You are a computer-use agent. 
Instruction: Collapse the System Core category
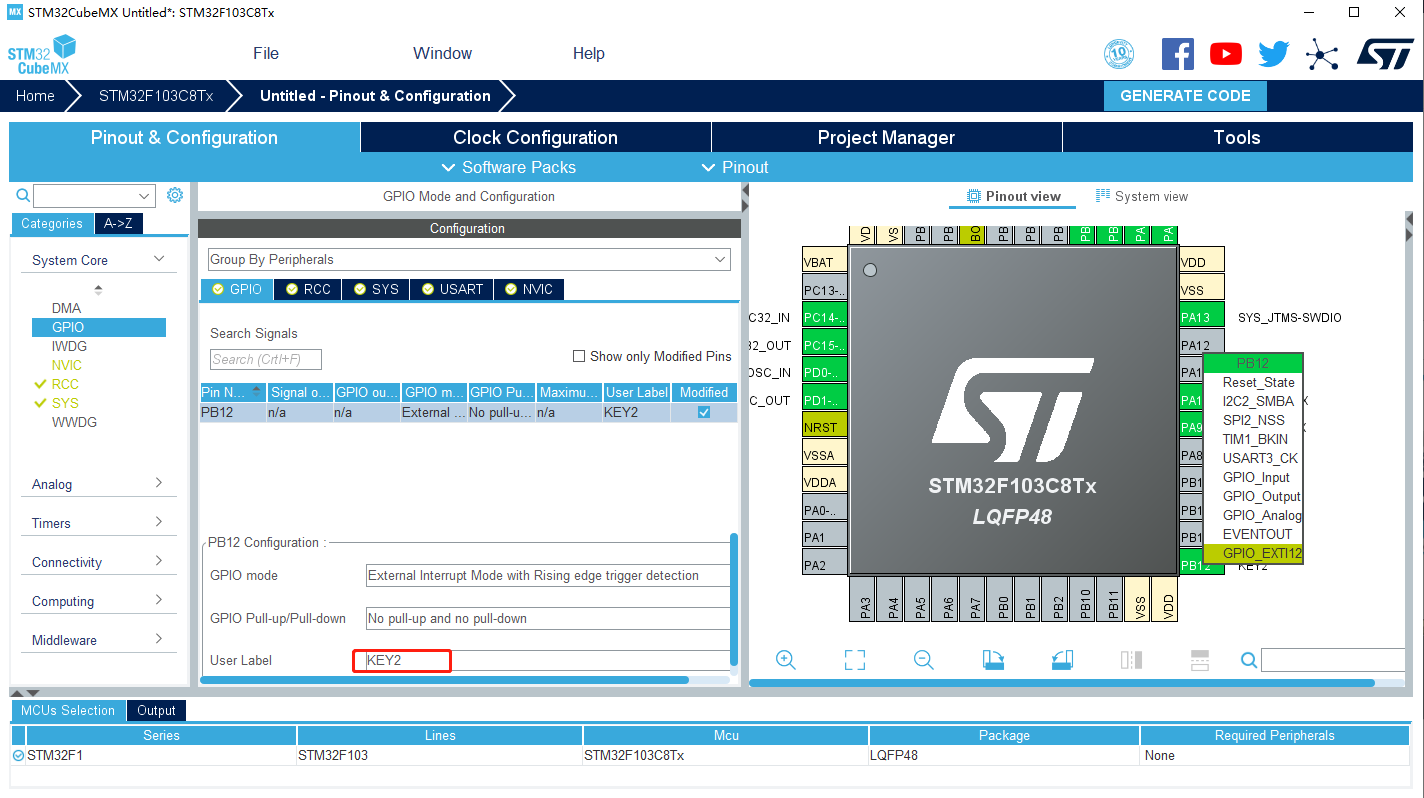click(159, 259)
